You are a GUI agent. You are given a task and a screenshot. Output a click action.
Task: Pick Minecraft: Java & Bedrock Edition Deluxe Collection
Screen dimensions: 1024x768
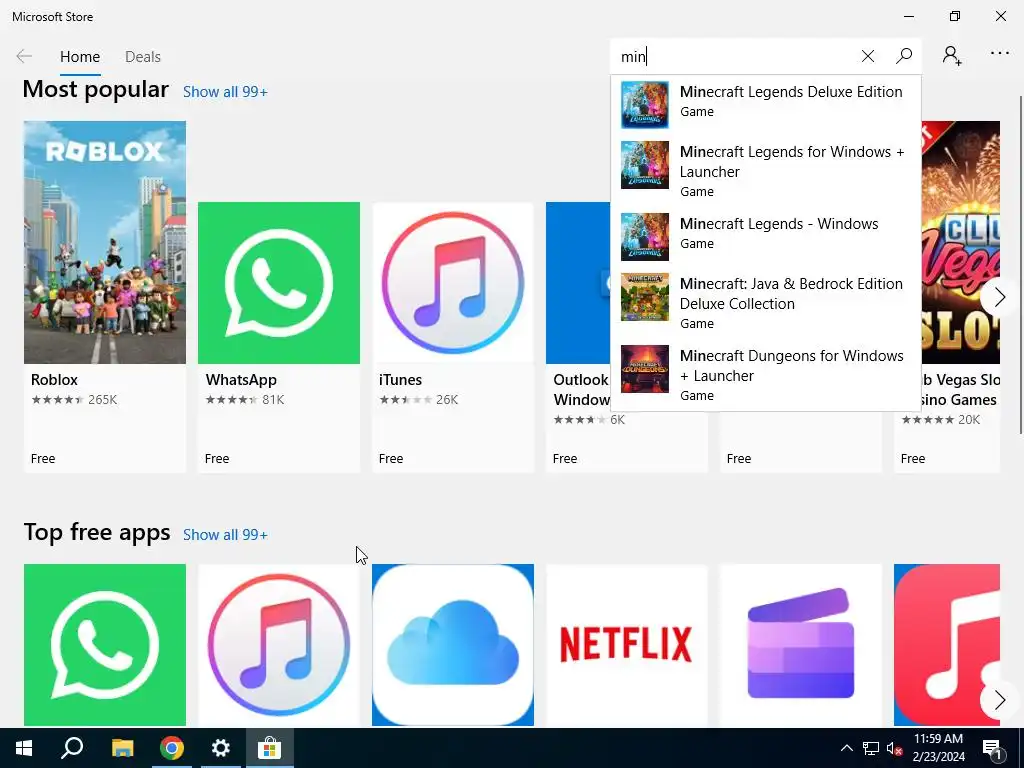pyautogui.click(x=765, y=303)
